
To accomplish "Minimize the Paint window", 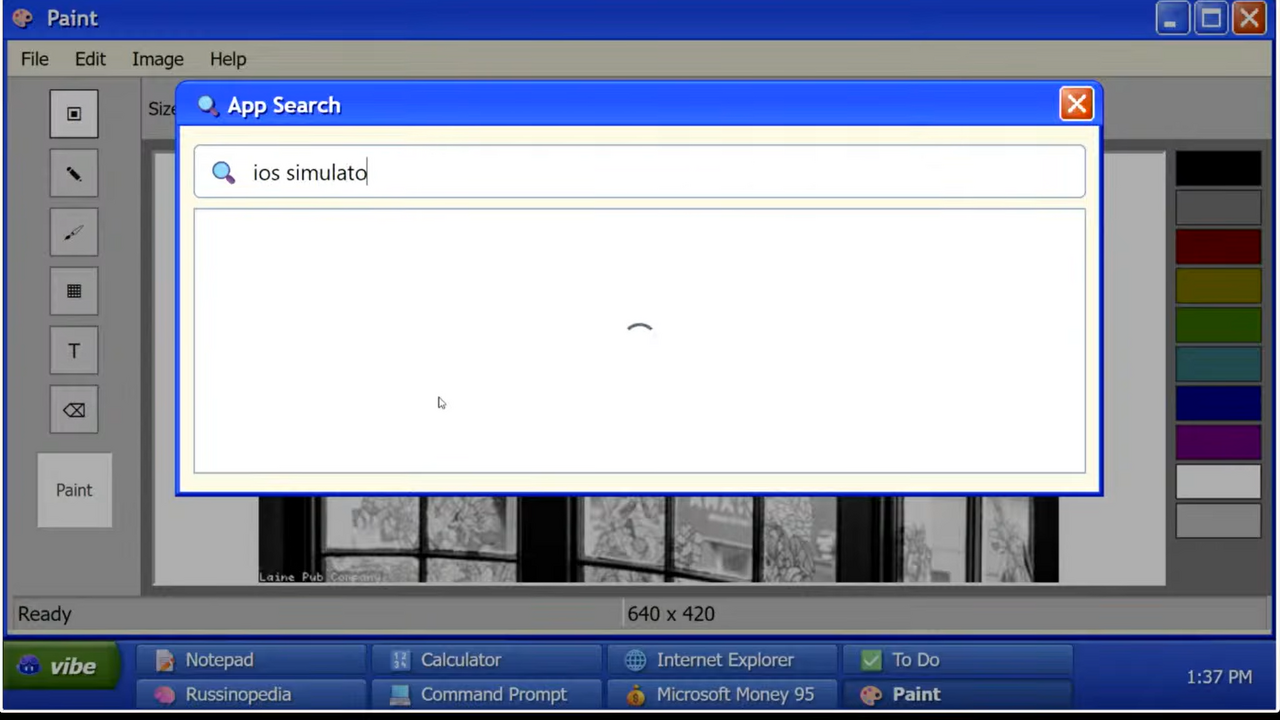I will 1171,18.
